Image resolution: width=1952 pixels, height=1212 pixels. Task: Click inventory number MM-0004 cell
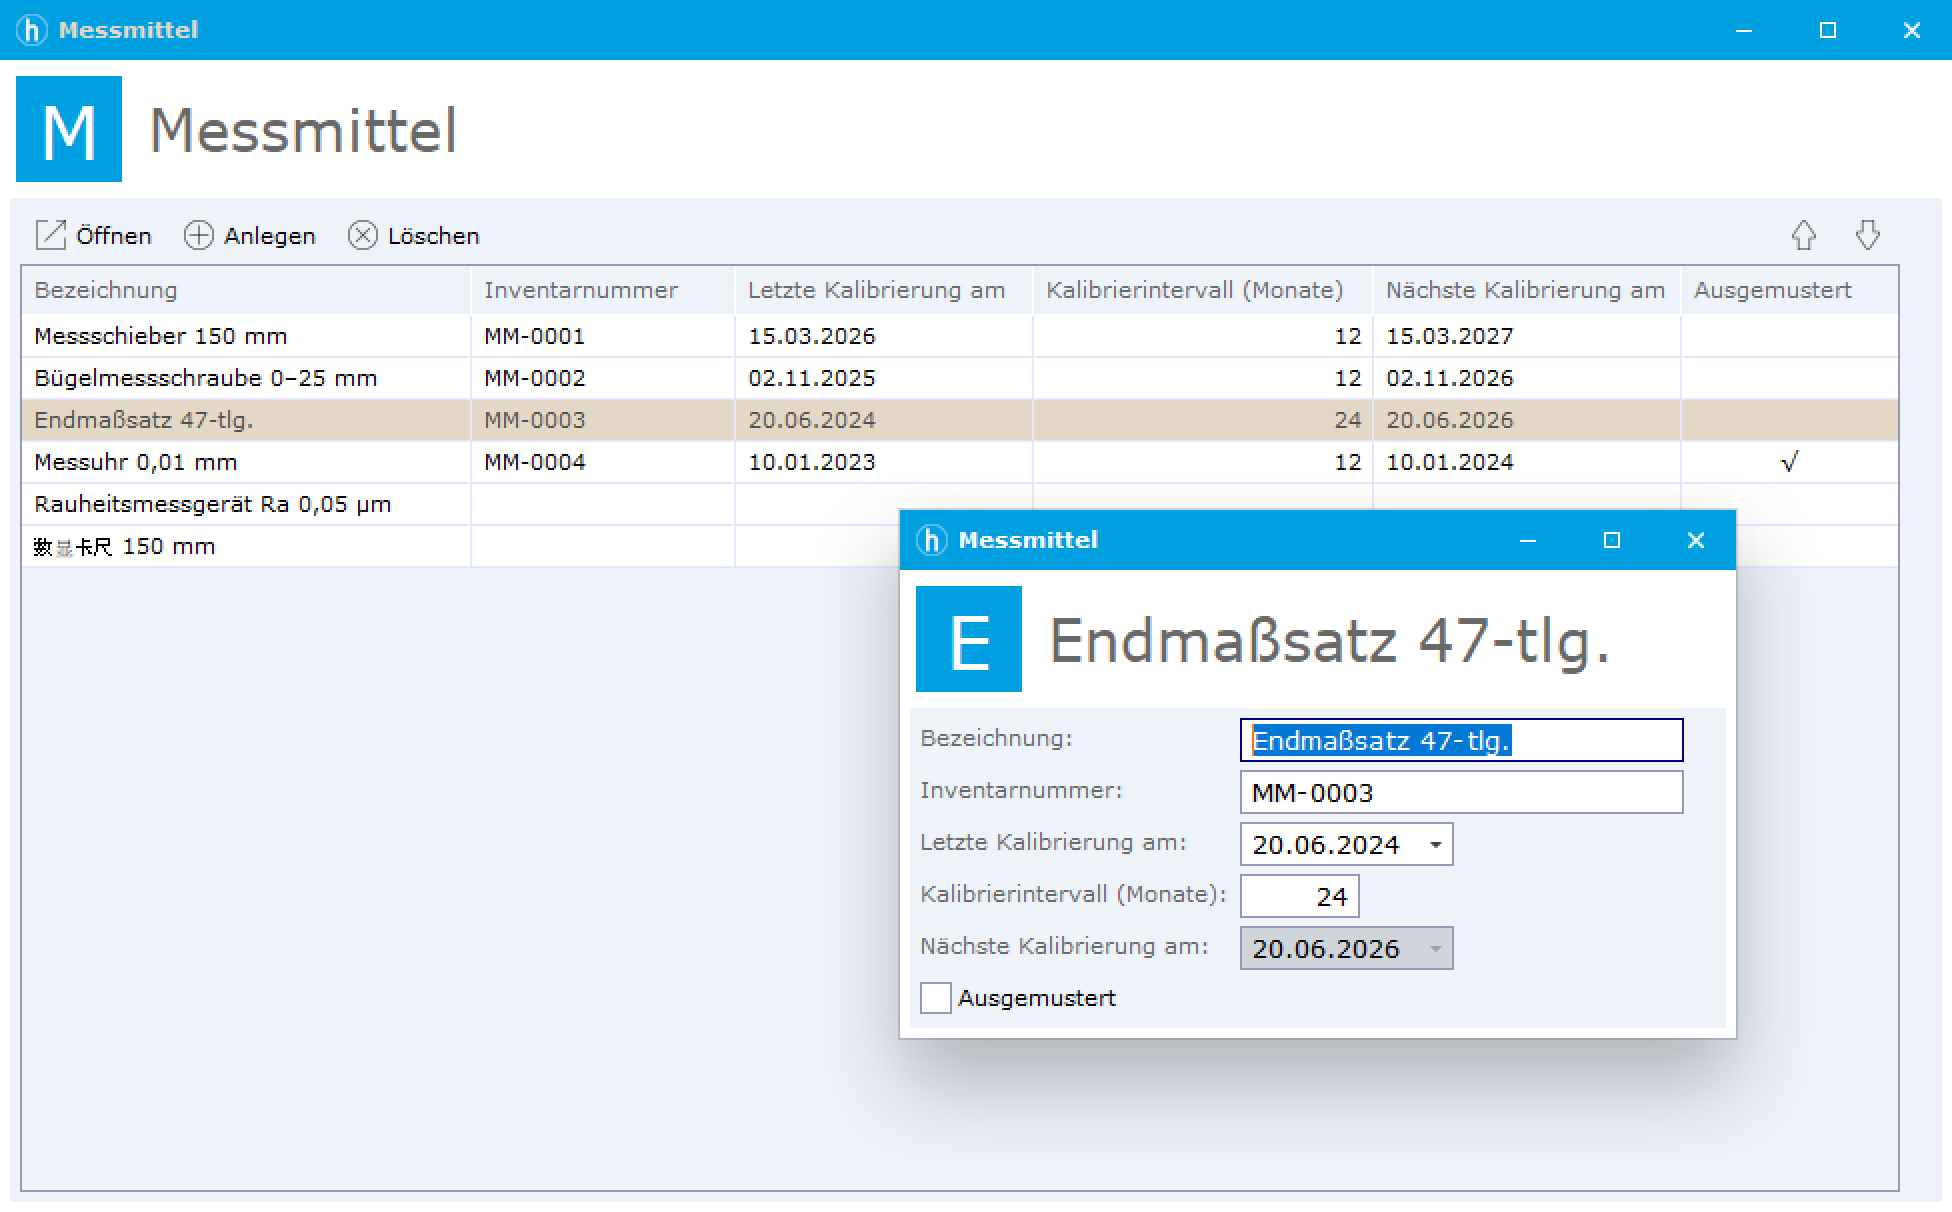(x=603, y=462)
